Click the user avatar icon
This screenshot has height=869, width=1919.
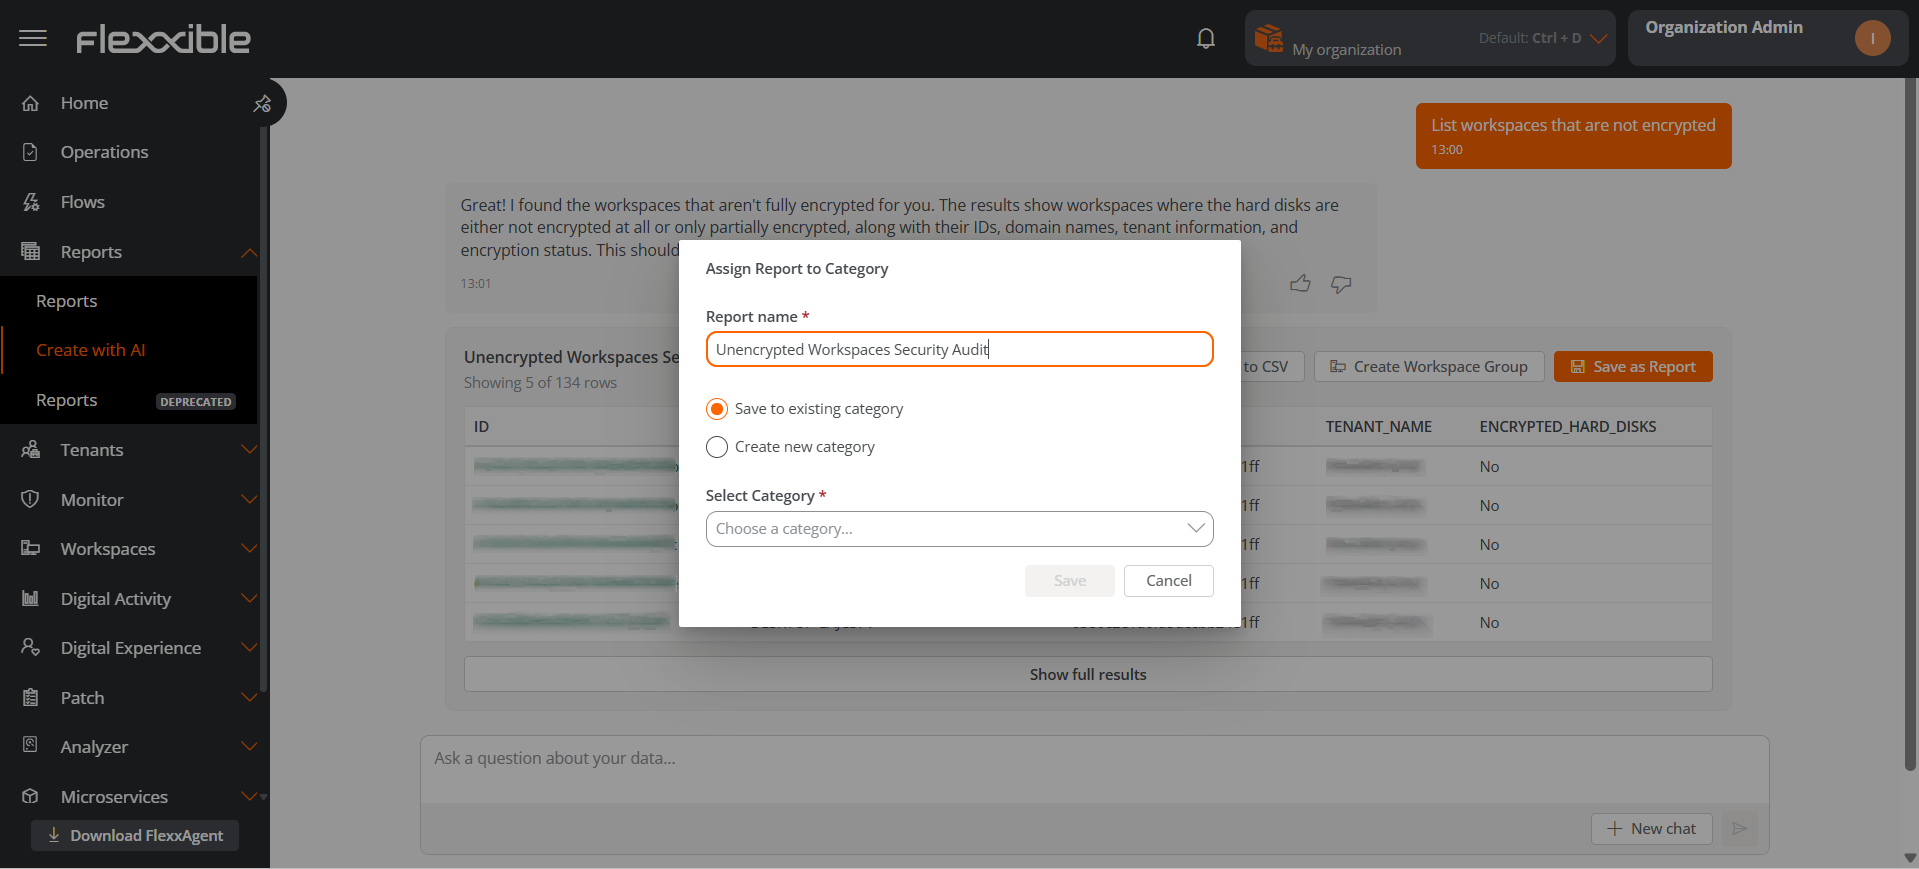click(x=1872, y=39)
